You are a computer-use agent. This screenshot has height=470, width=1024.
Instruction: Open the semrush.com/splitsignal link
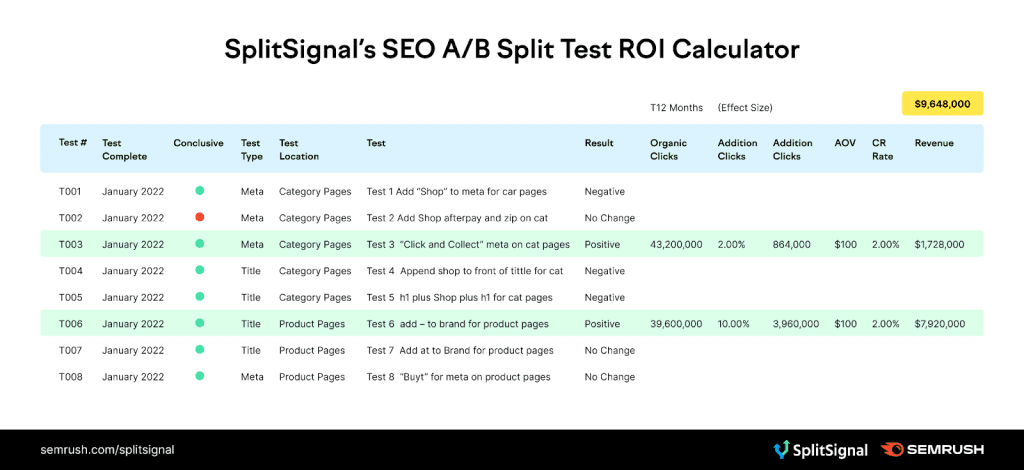click(100, 450)
